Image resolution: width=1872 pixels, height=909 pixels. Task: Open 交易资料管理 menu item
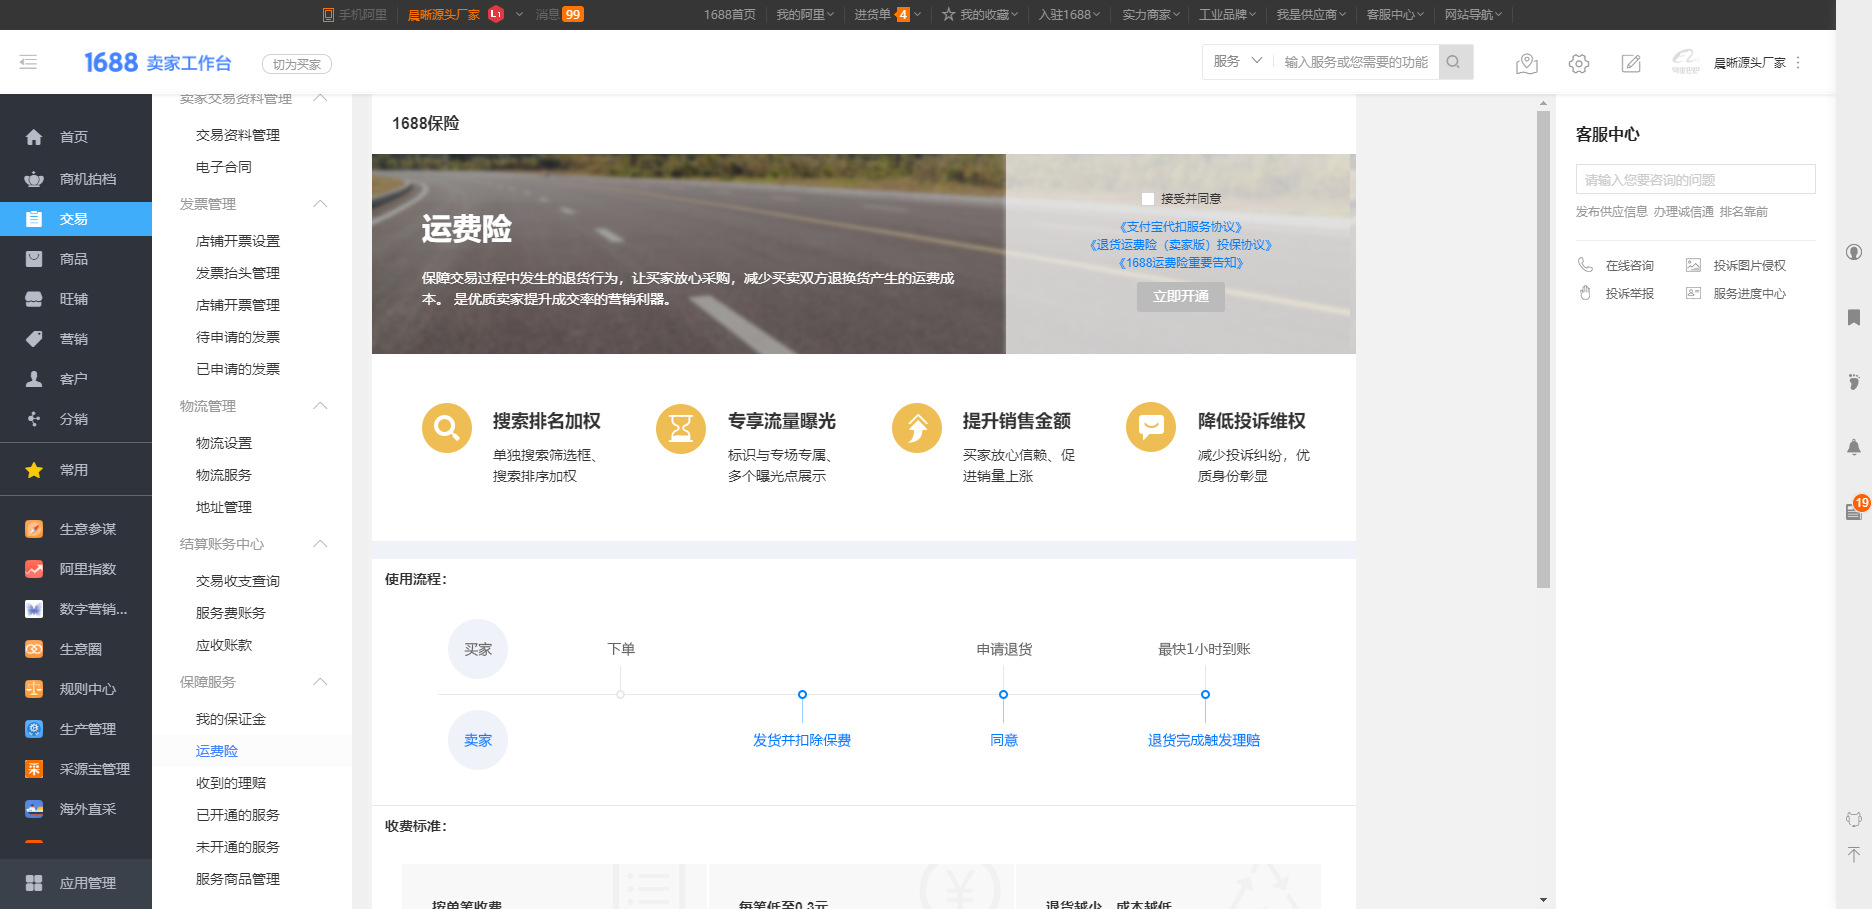(x=238, y=135)
